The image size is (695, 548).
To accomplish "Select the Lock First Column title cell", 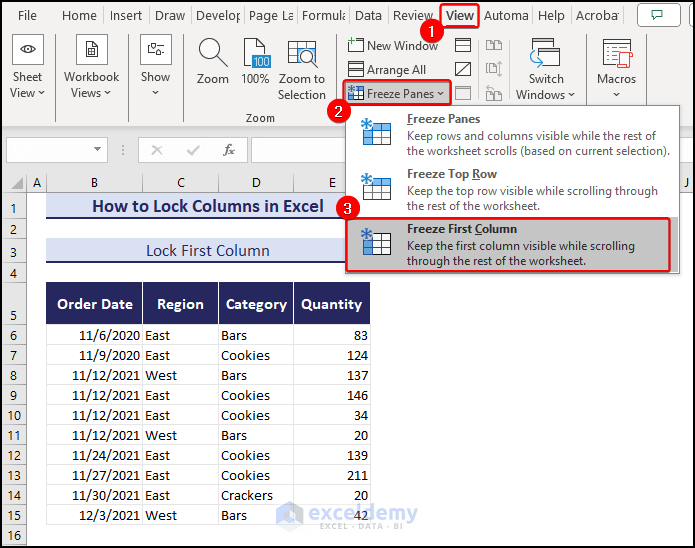I will tap(196, 251).
